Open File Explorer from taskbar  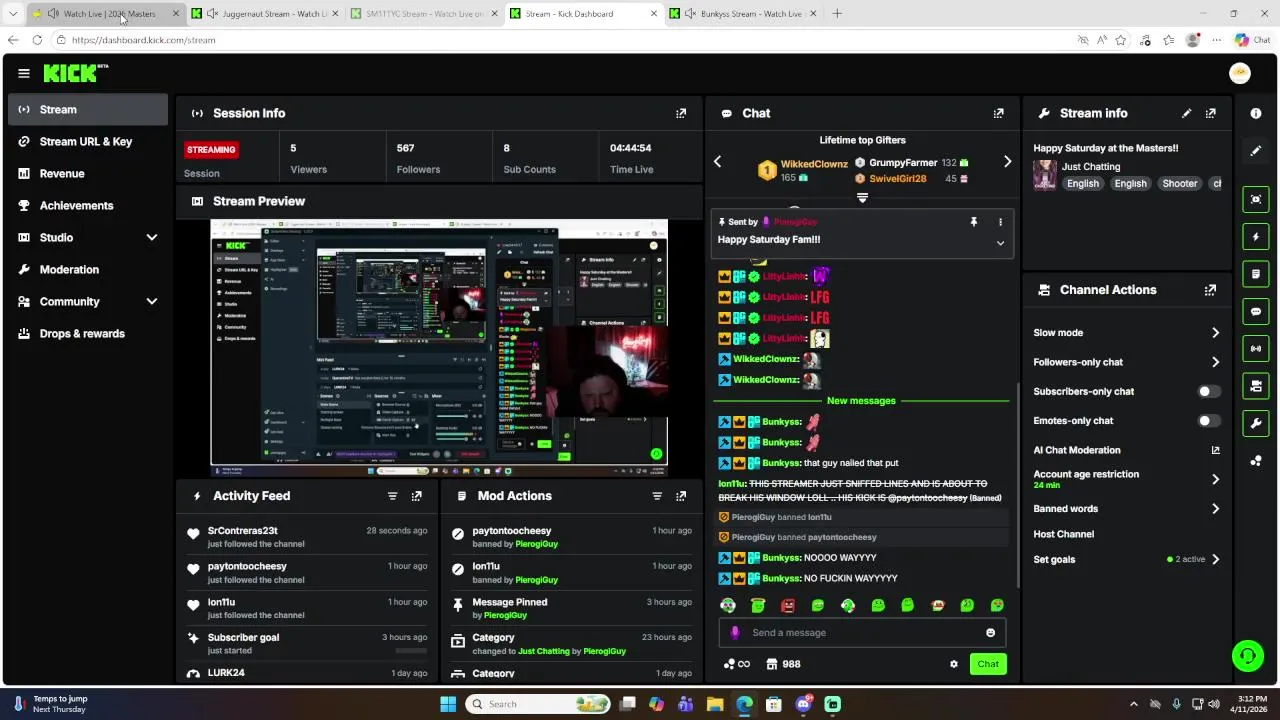(715, 704)
